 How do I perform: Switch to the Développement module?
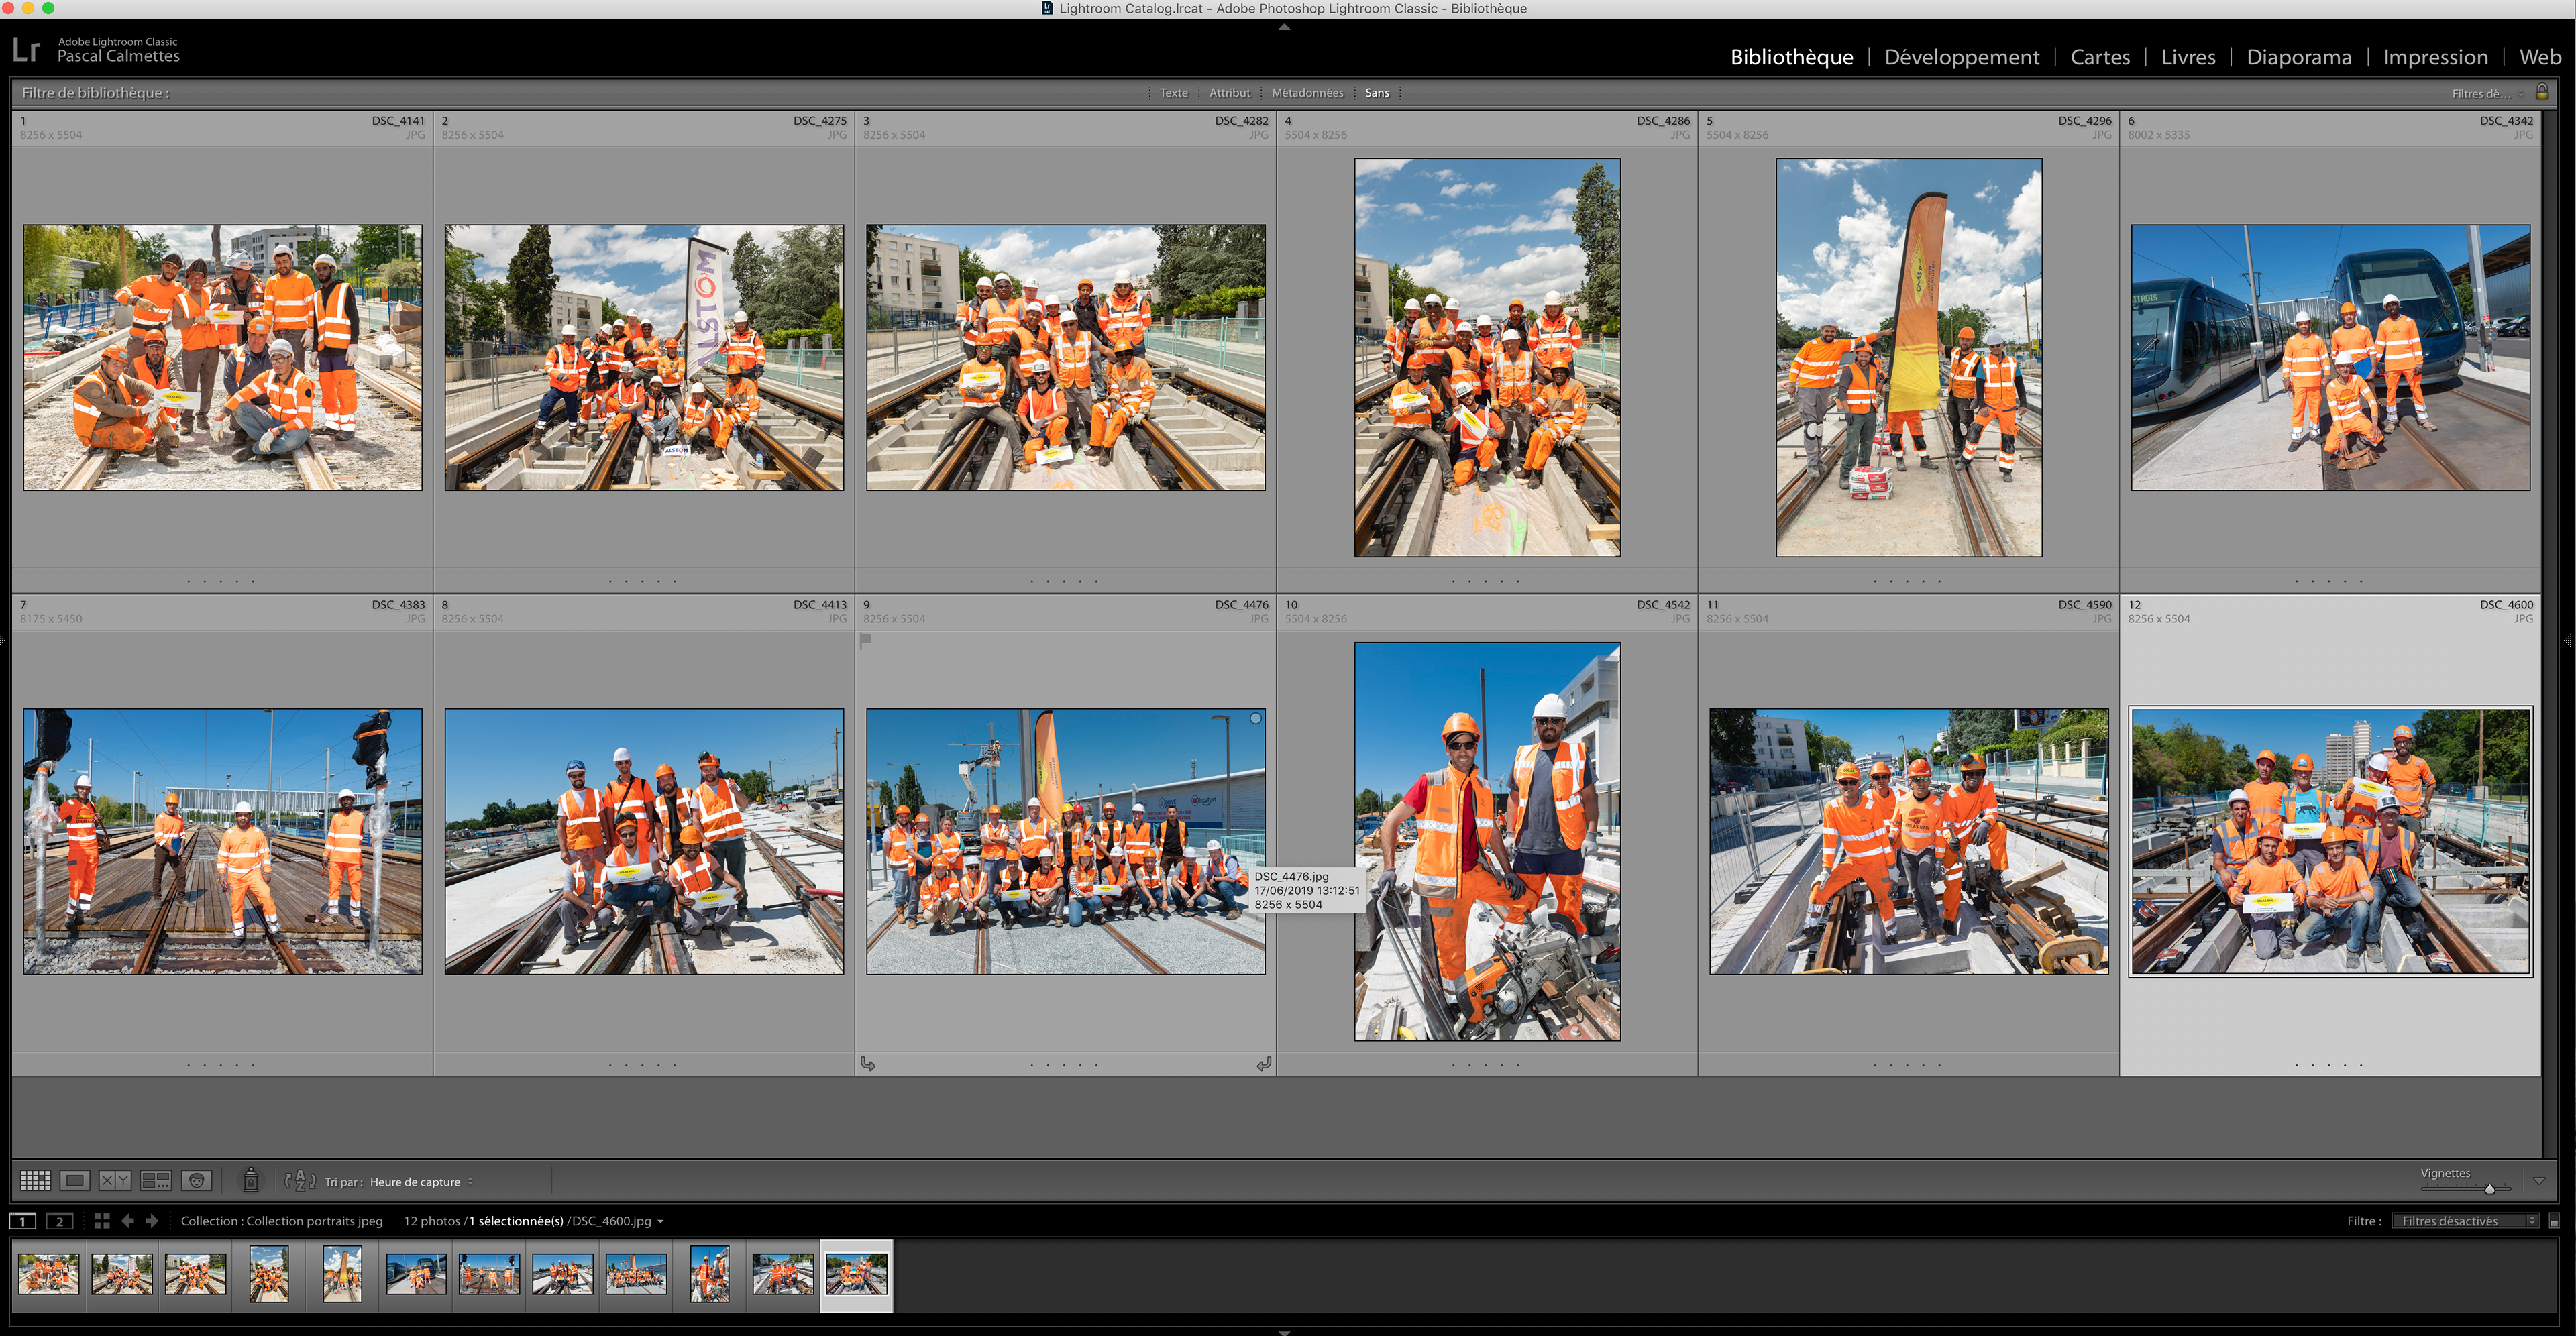click(1961, 57)
